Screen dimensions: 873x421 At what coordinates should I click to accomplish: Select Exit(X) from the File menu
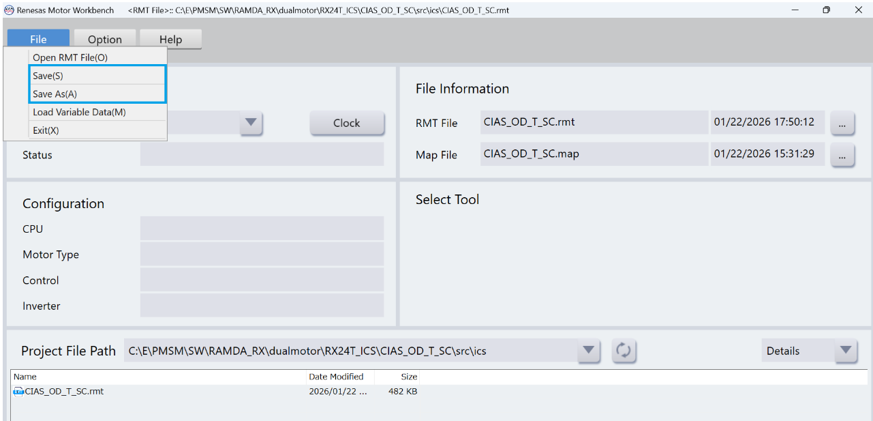pyautogui.click(x=97, y=130)
